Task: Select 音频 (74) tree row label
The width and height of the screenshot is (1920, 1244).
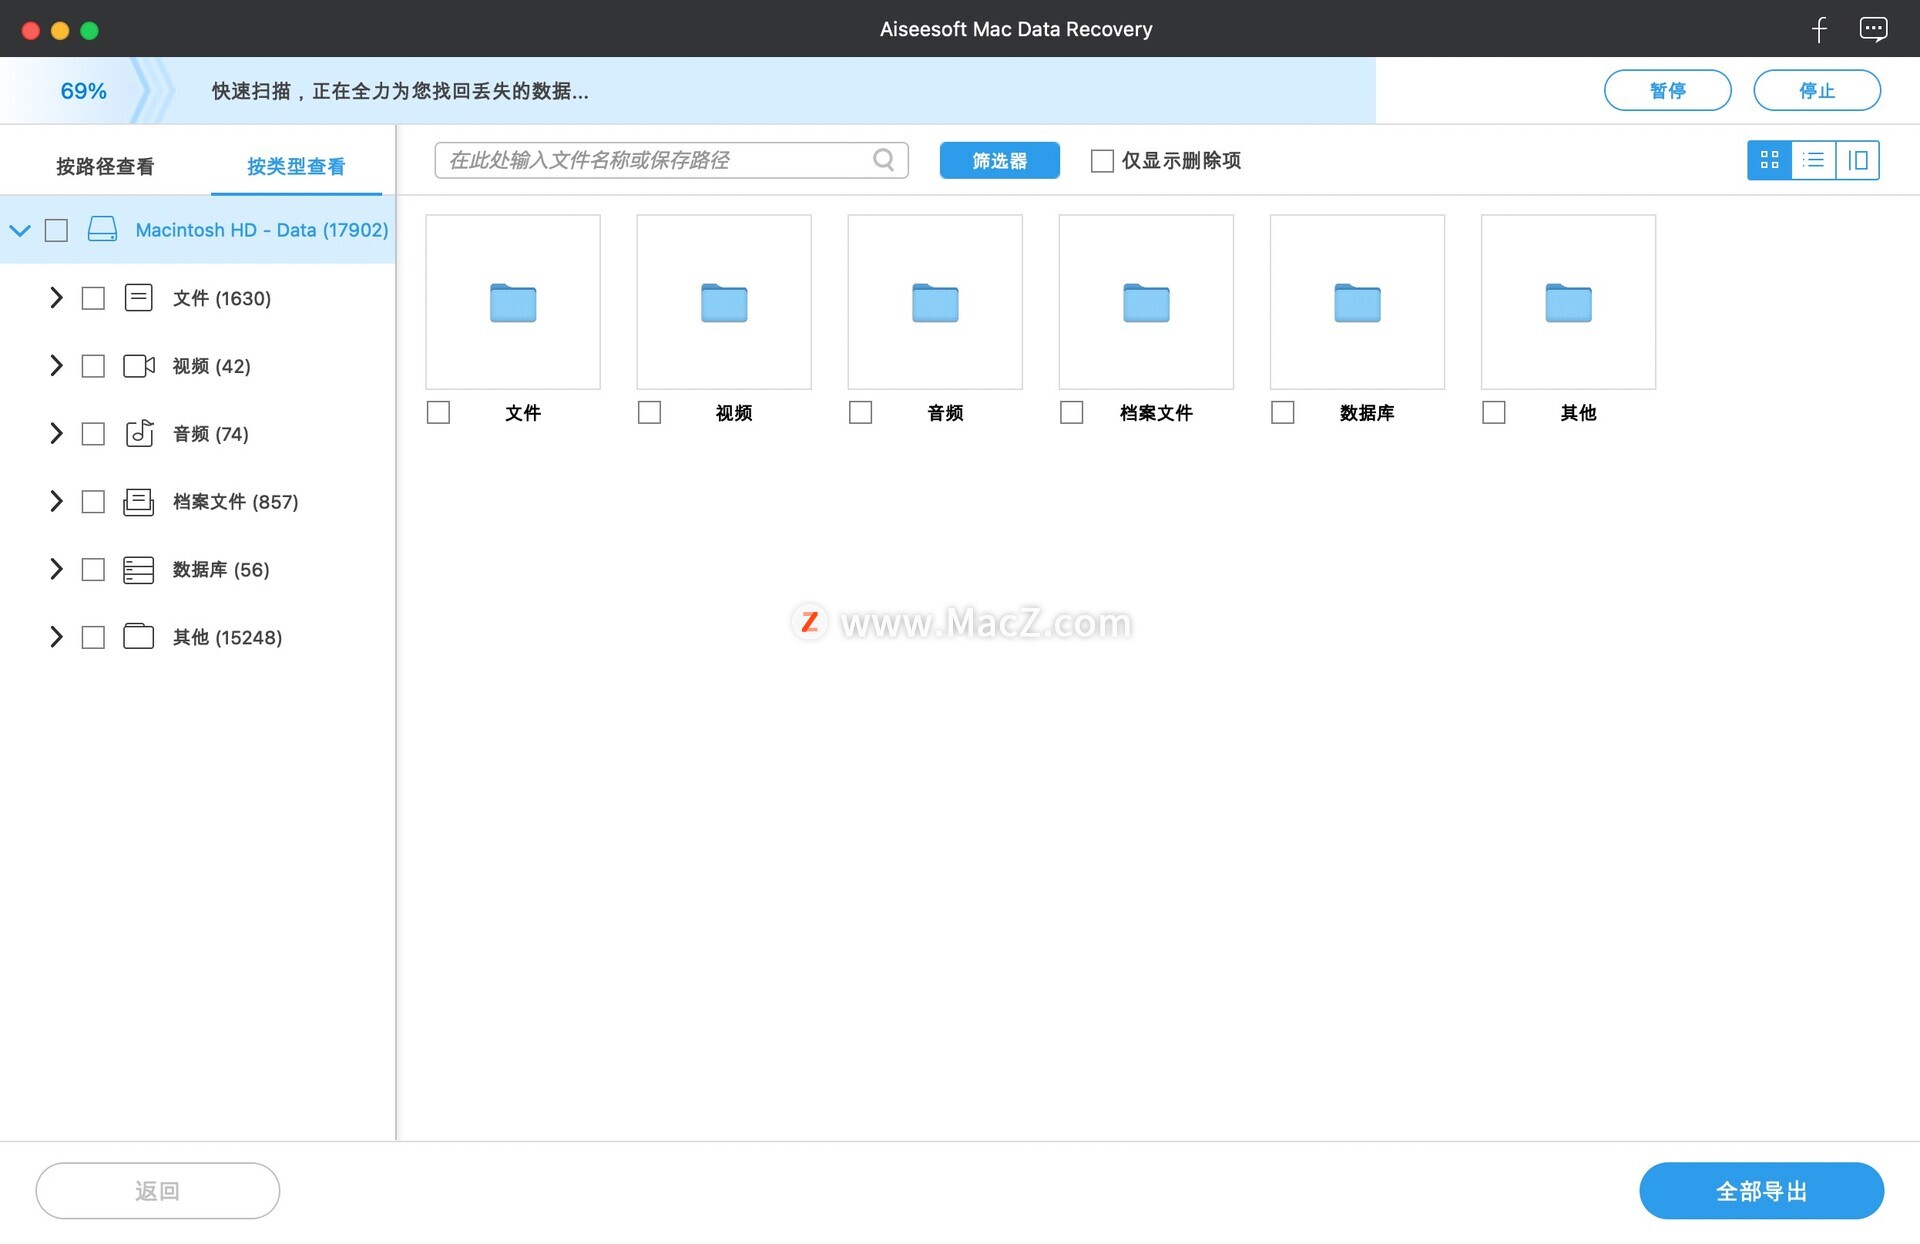Action: coord(210,434)
